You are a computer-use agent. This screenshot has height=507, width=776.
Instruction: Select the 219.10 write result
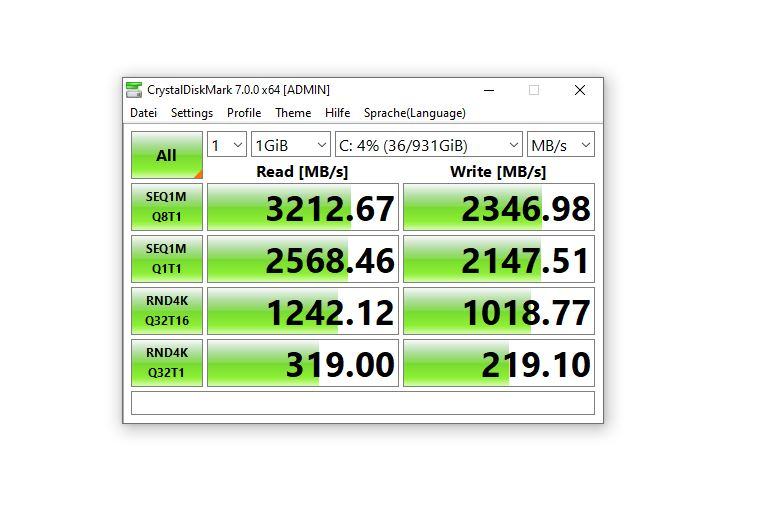(499, 363)
